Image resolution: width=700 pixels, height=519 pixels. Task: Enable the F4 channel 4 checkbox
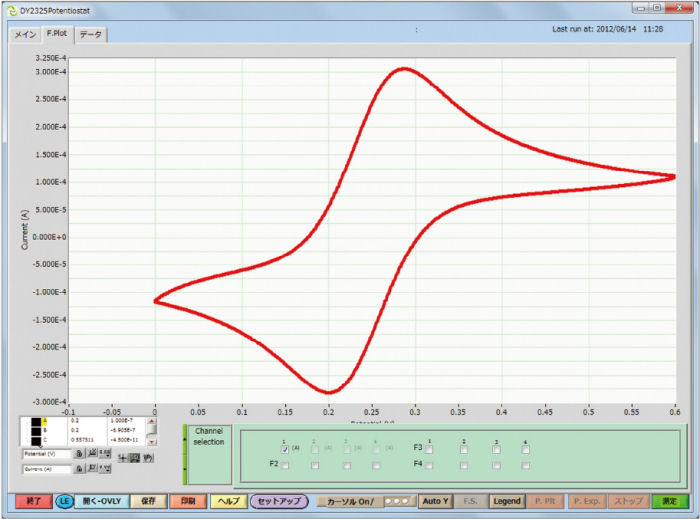[x=525, y=465]
